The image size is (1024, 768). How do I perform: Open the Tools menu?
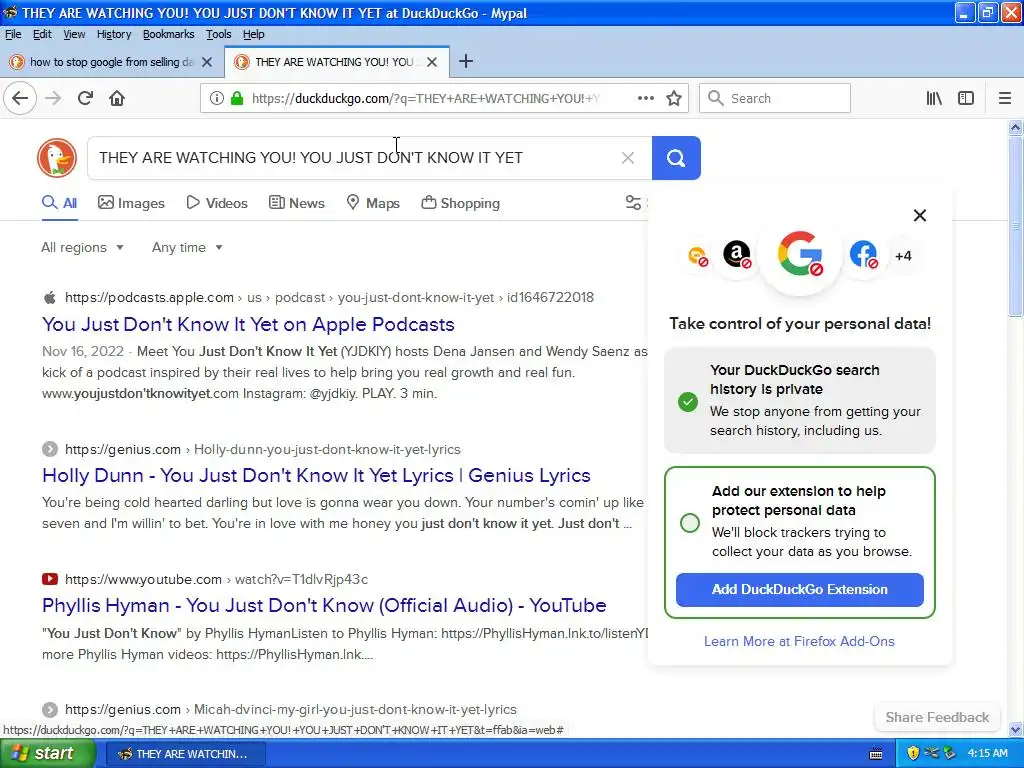[218, 34]
